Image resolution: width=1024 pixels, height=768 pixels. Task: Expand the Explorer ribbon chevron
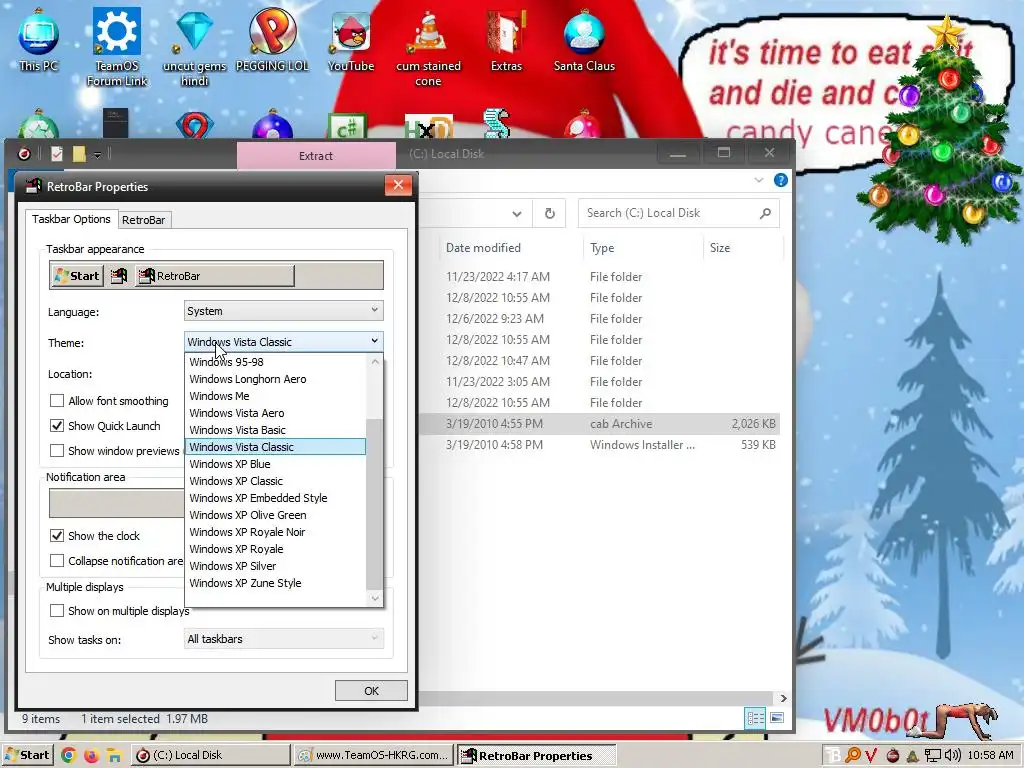click(x=759, y=180)
